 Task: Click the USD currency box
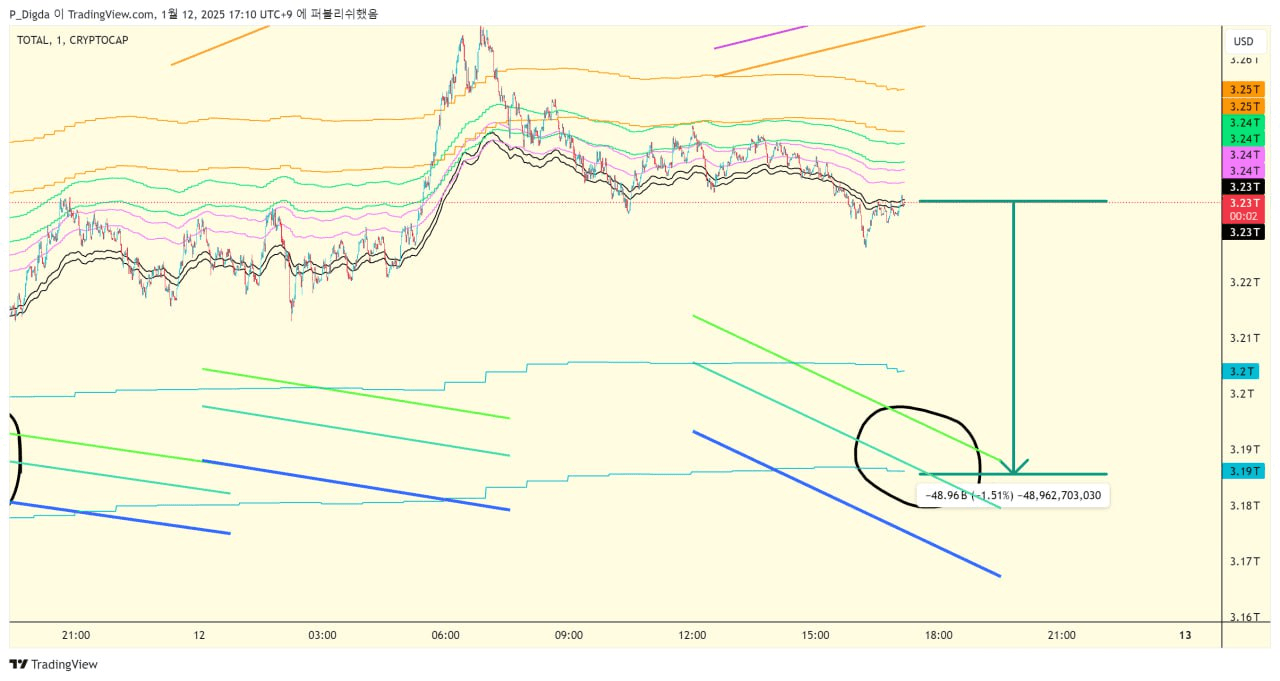1243,42
